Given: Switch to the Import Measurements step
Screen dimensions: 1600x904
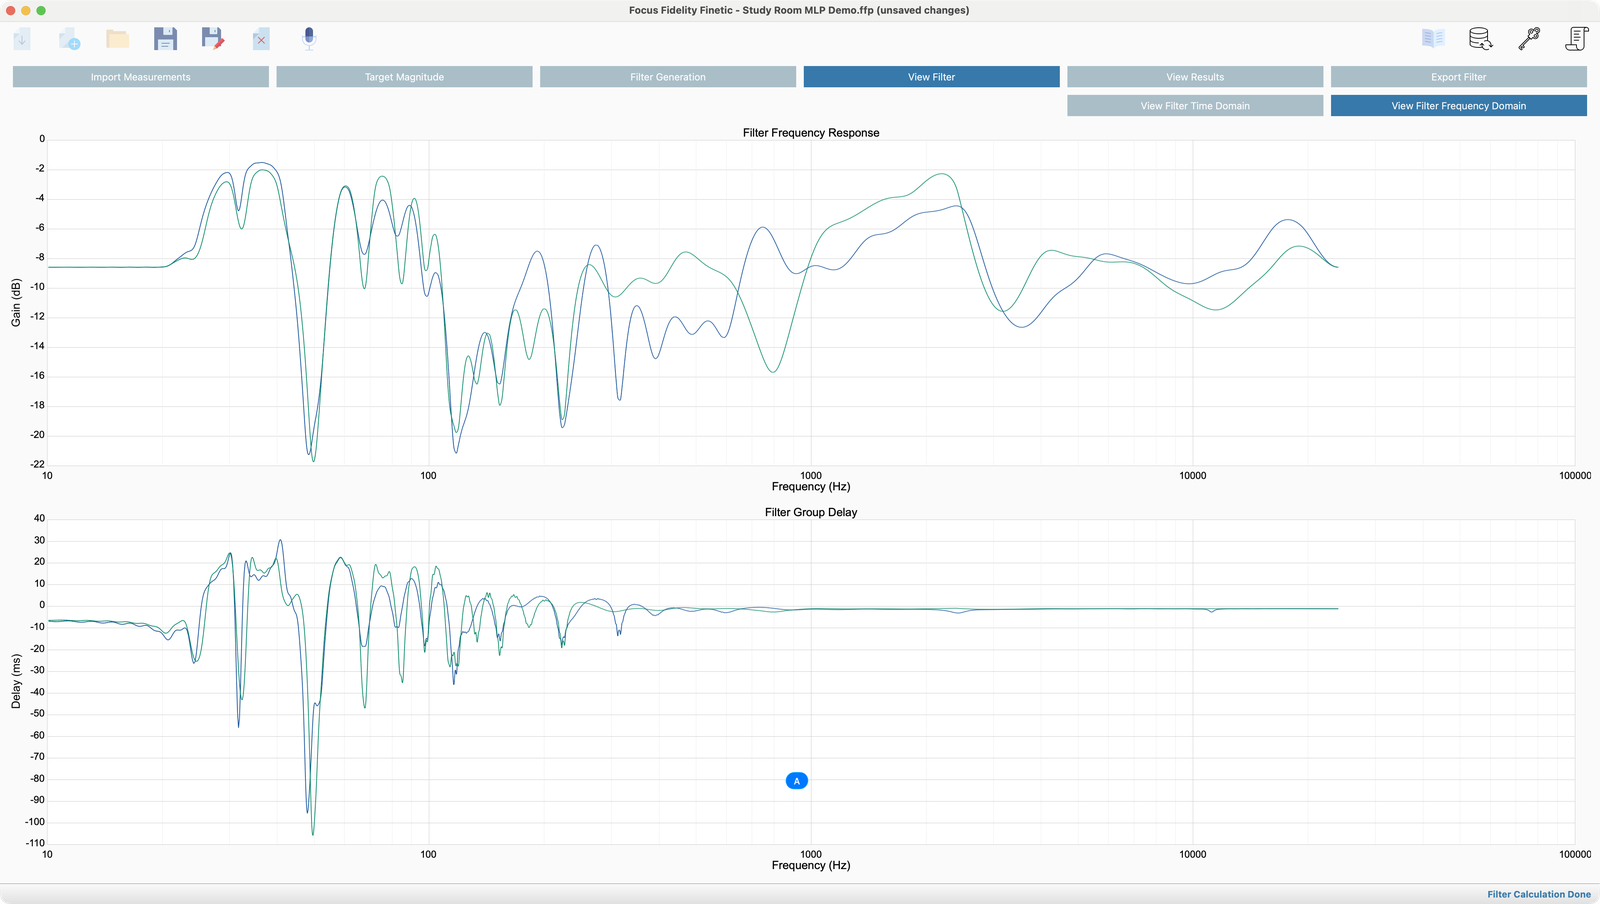Looking at the screenshot, I should [x=141, y=77].
